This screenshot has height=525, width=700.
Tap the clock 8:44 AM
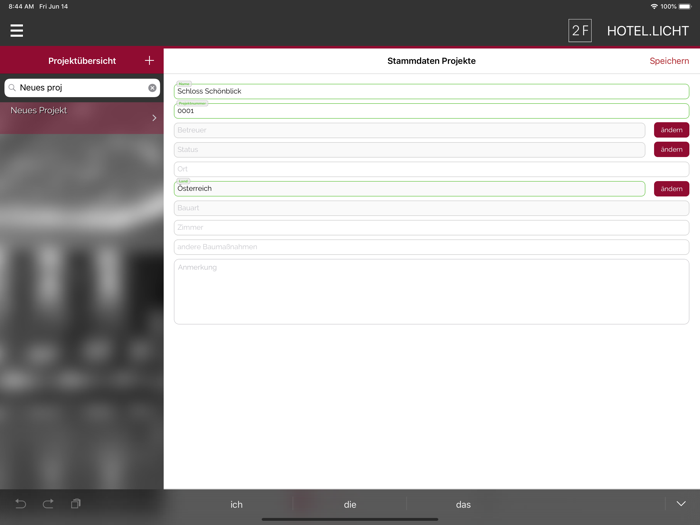(21, 6)
